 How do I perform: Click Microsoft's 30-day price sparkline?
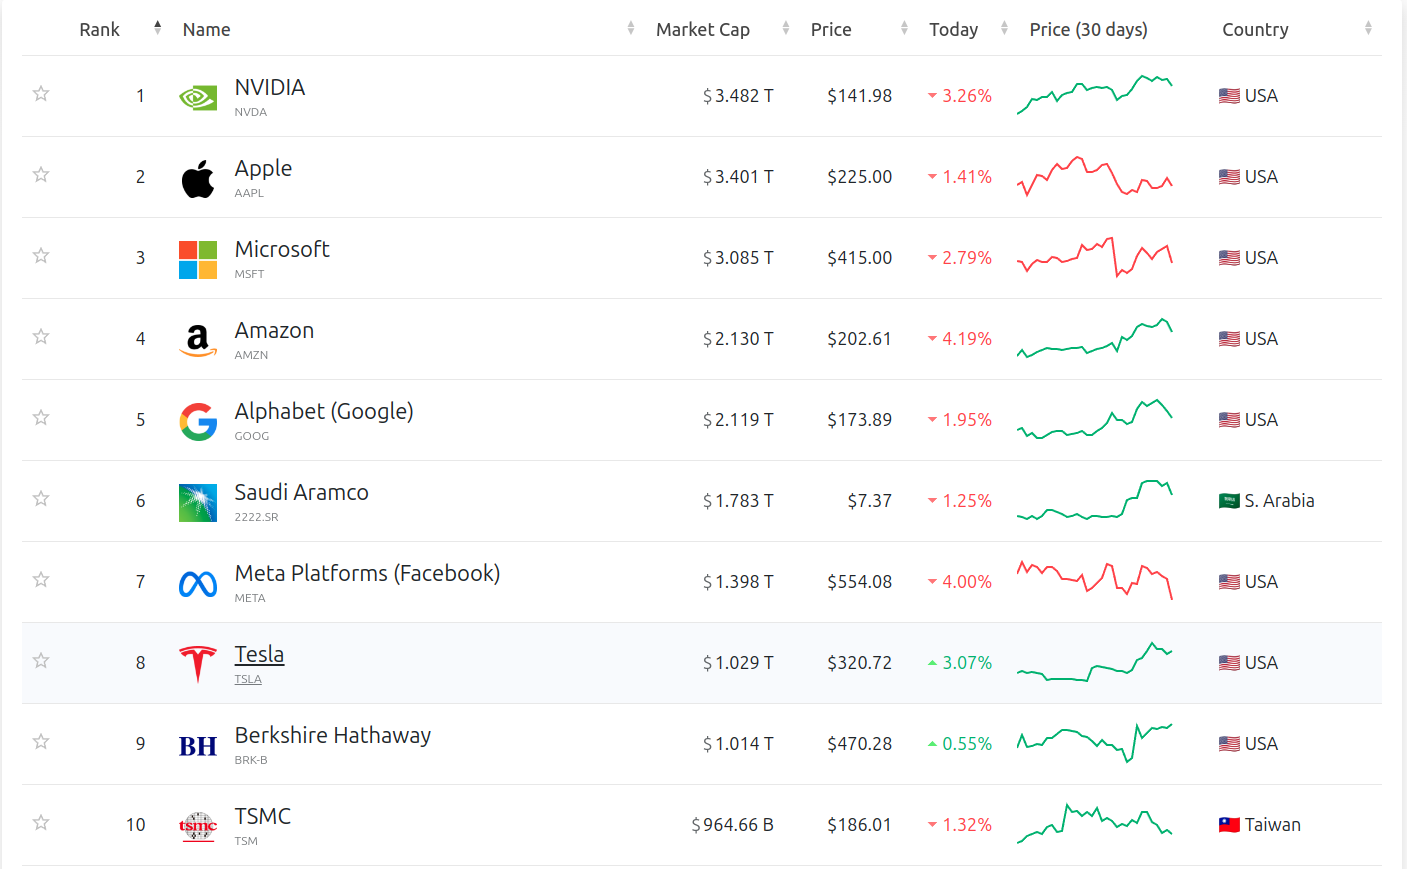pyautogui.click(x=1094, y=257)
